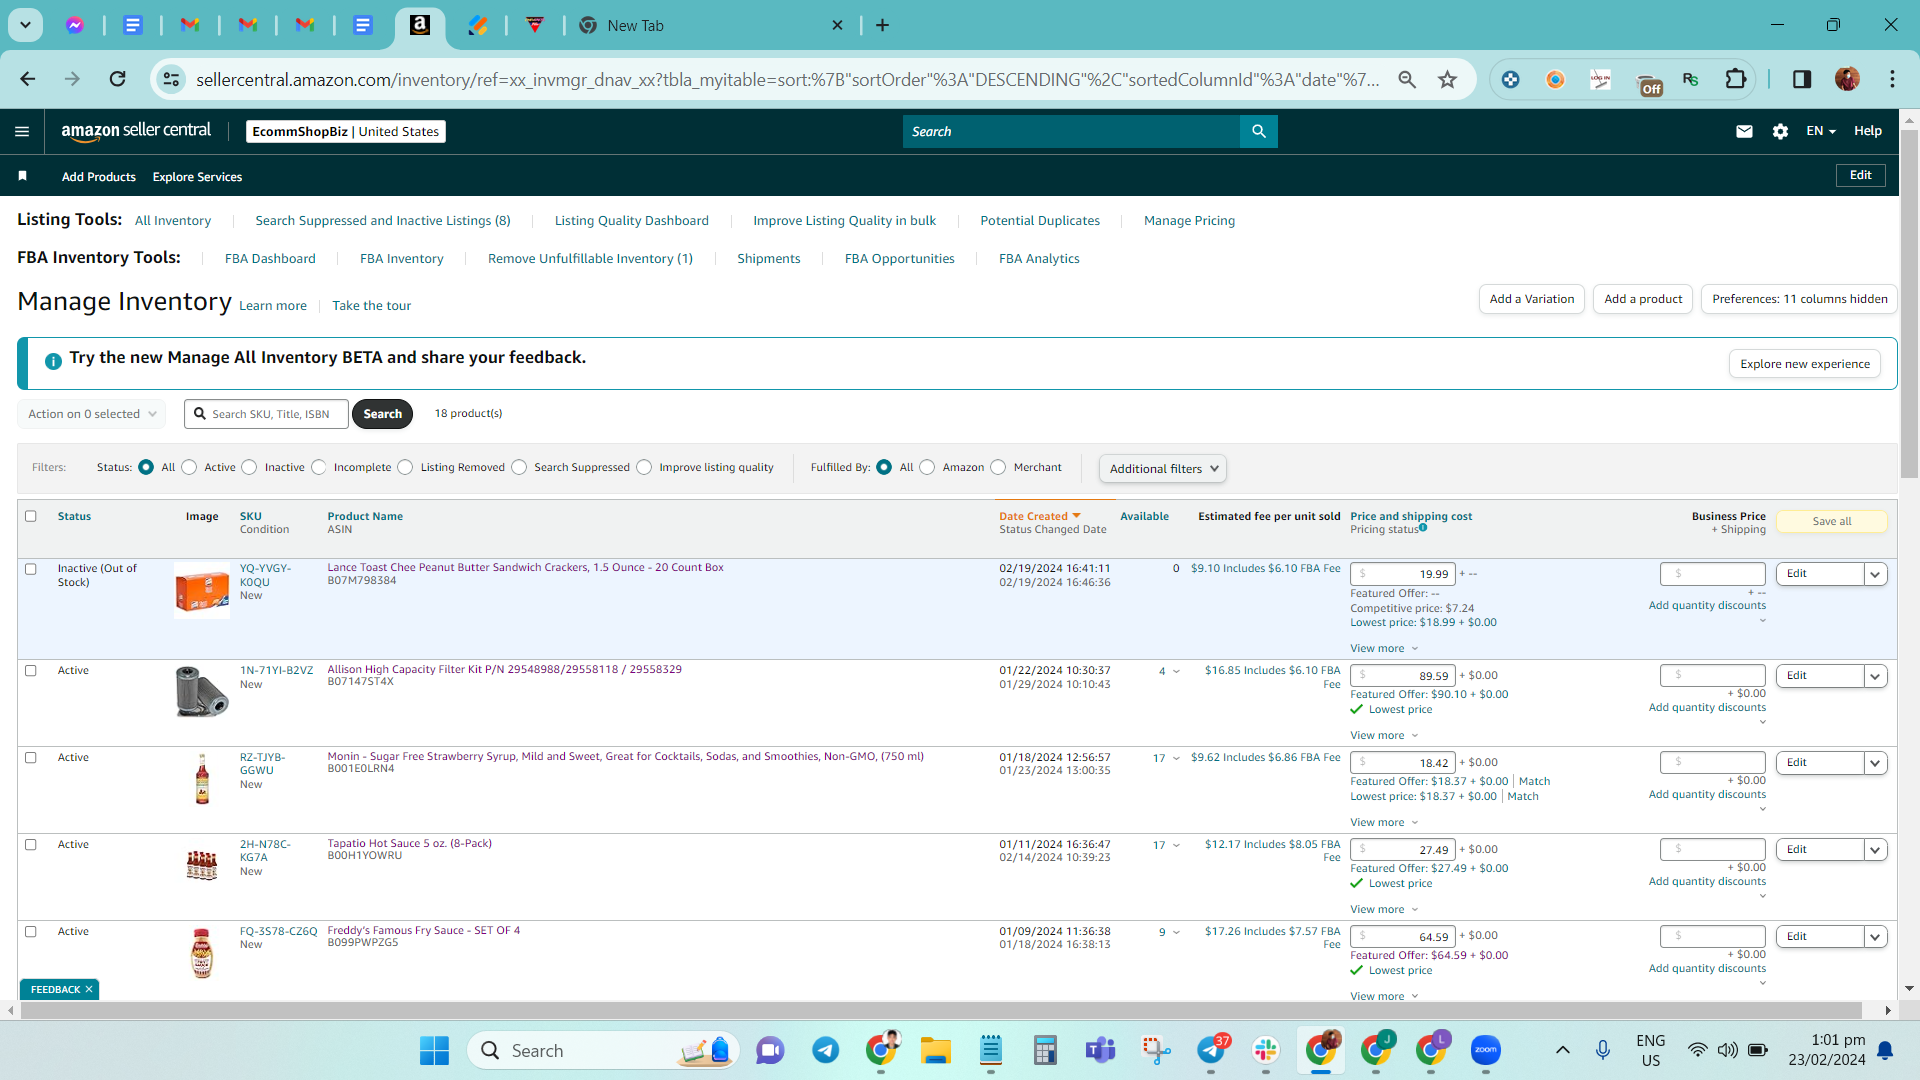View site information icon in address bar
This screenshot has width=1920, height=1080.
tap(172, 79)
